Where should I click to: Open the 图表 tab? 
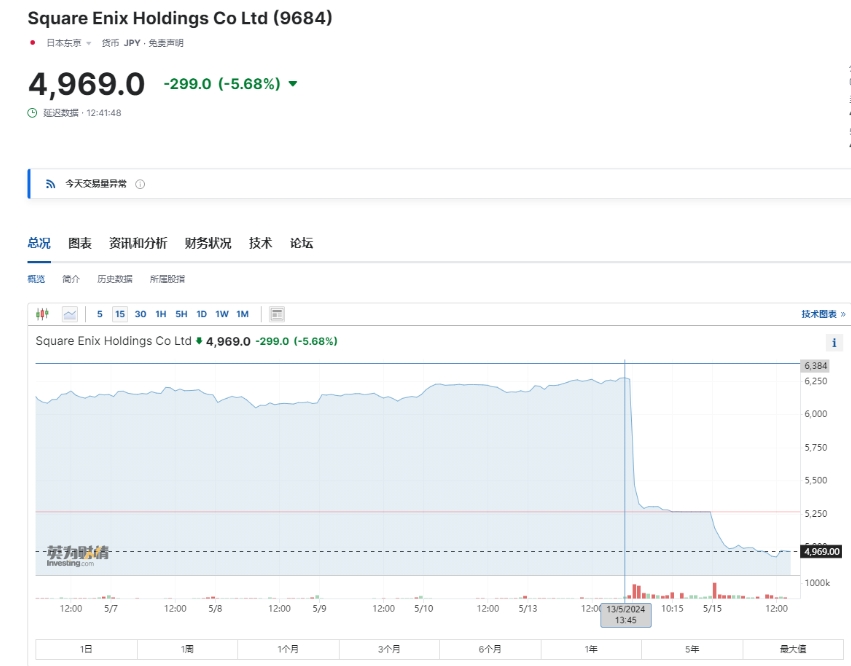80,243
